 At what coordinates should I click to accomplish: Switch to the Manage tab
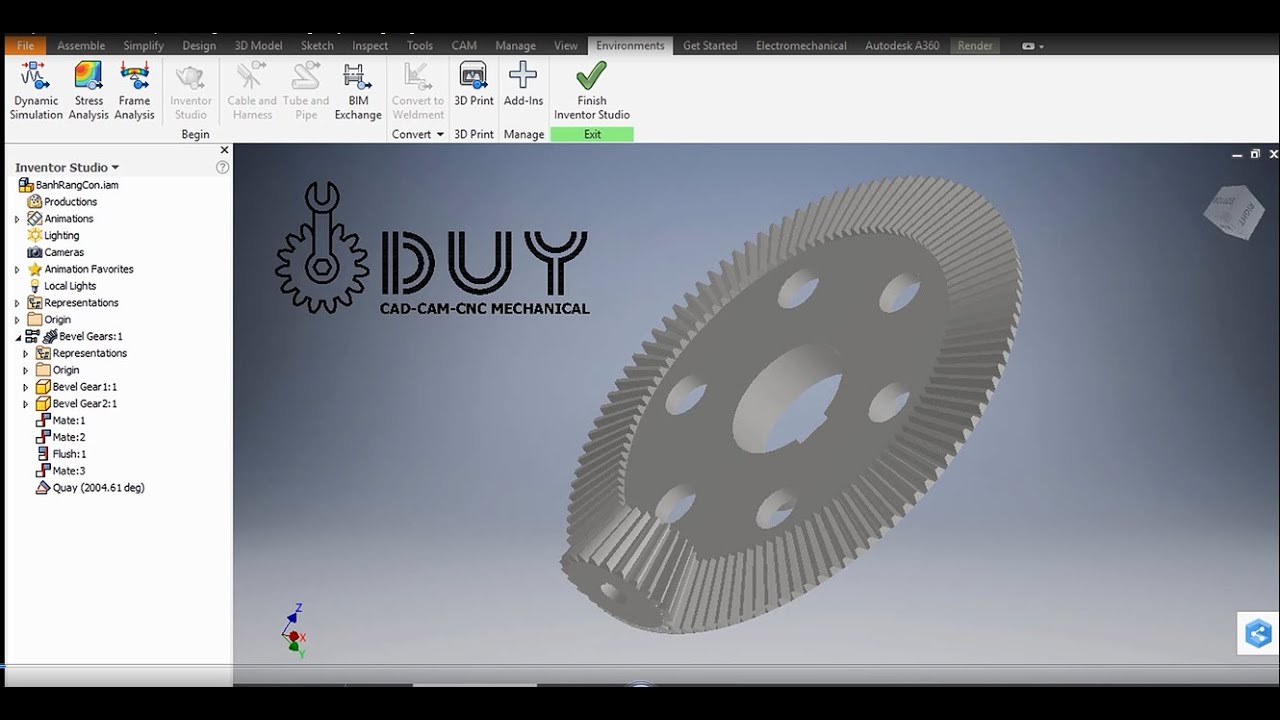point(515,45)
